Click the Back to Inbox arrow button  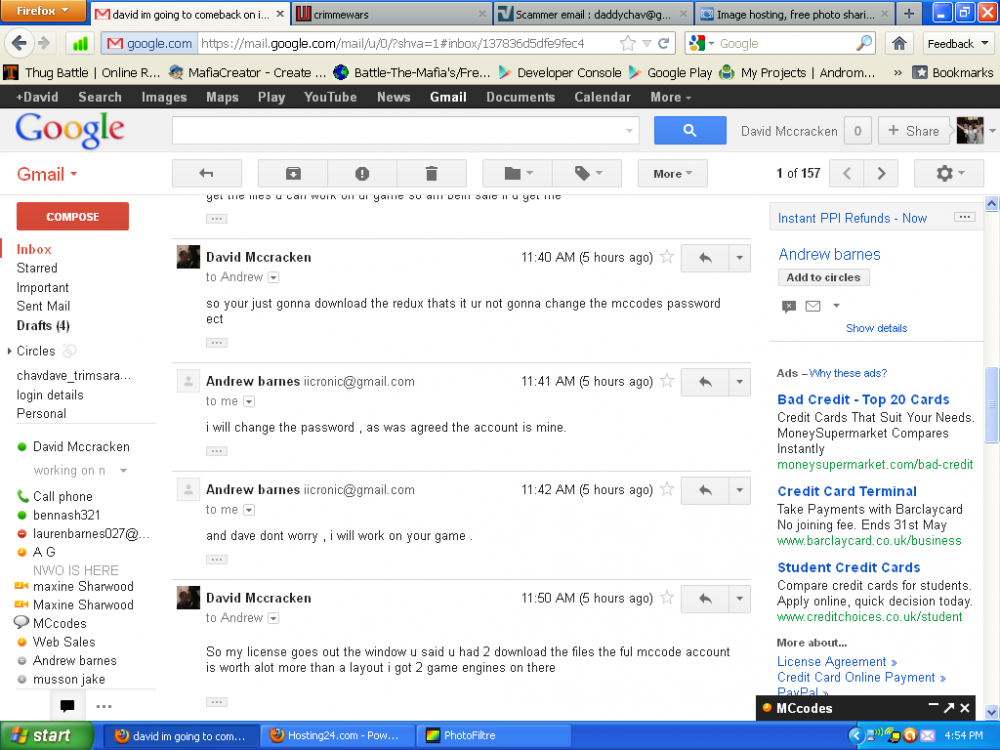(x=207, y=173)
